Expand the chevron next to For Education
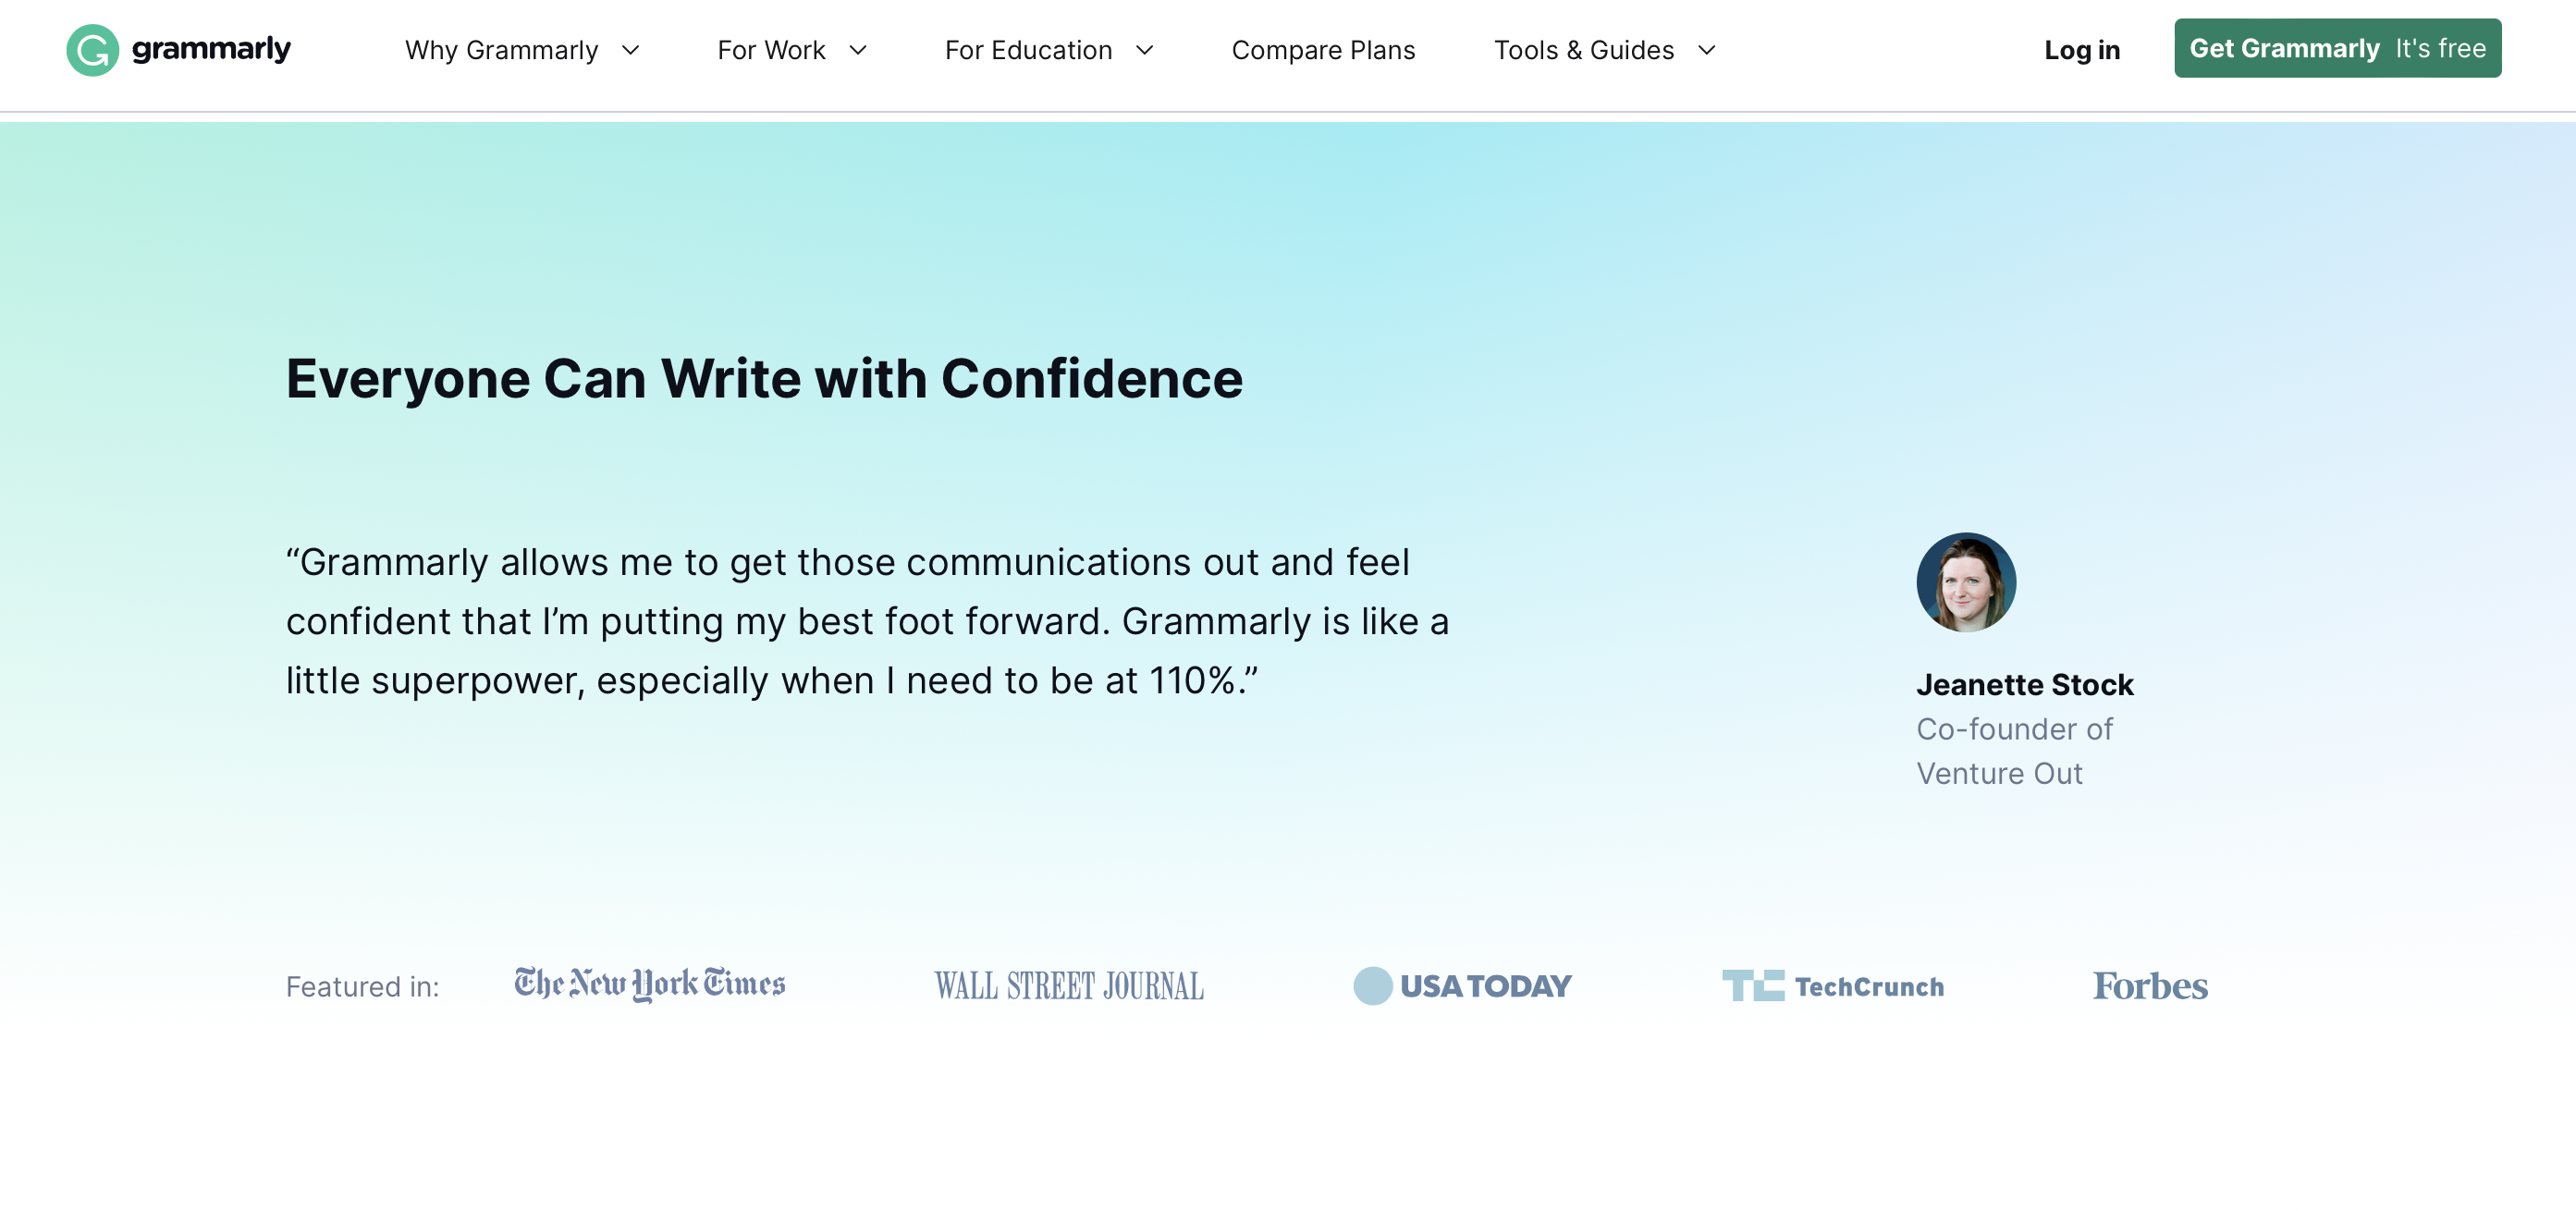The height and width of the screenshot is (1211, 2576). (1145, 50)
